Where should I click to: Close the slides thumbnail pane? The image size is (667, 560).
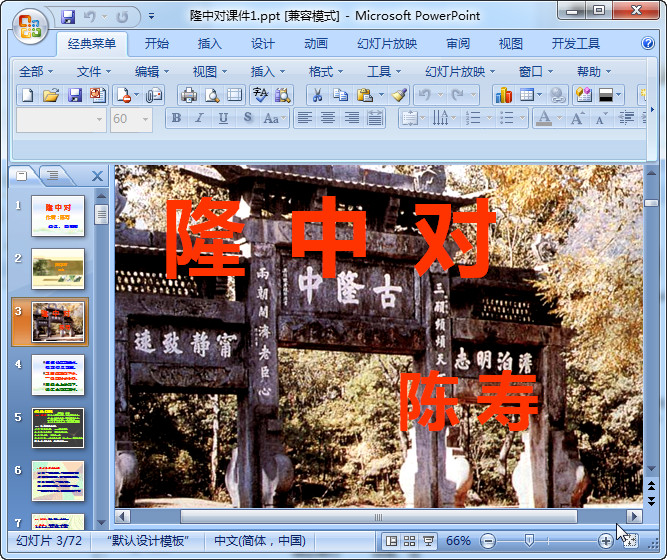coord(97,176)
